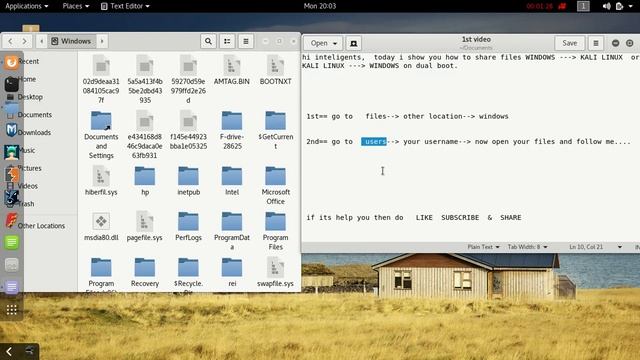Click the search icon in Files toolbar
This screenshot has height=360, width=640.
(x=208, y=41)
